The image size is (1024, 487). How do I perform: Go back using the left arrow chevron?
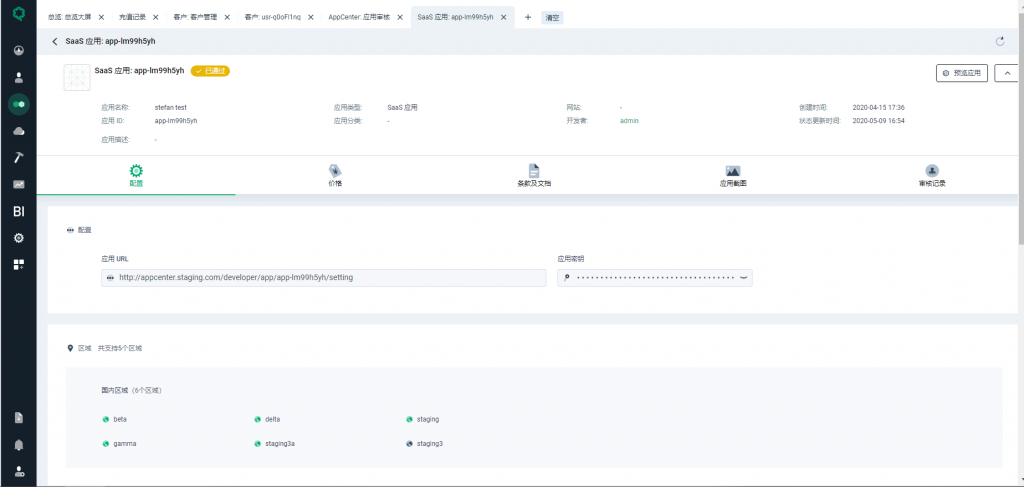[x=55, y=41]
